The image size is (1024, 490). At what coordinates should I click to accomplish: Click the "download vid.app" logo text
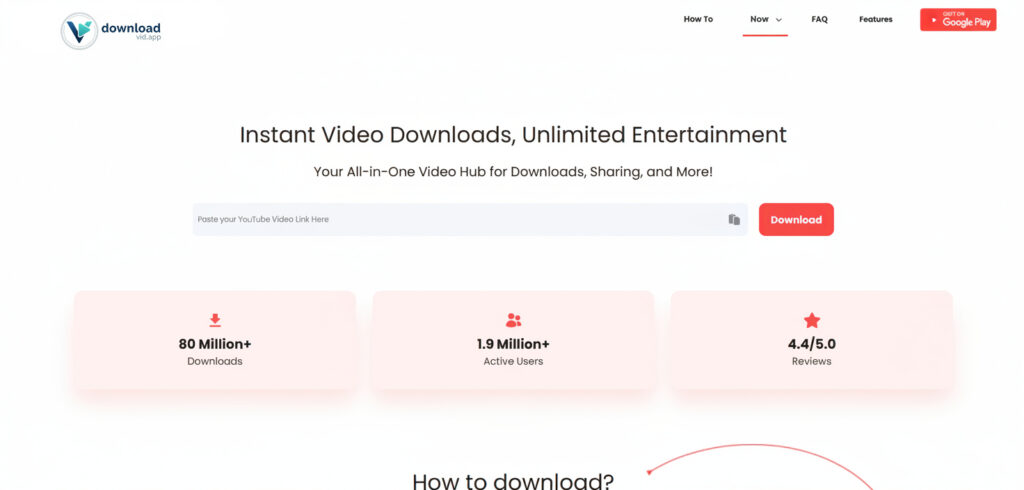130,31
